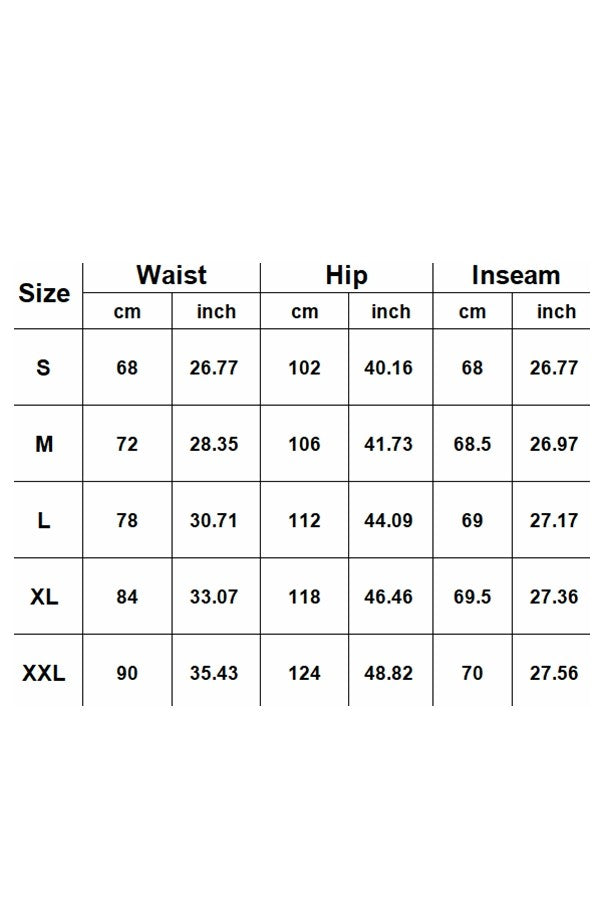Select the L size row label
Screen dimensions: 600x900
(x=44, y=521)
